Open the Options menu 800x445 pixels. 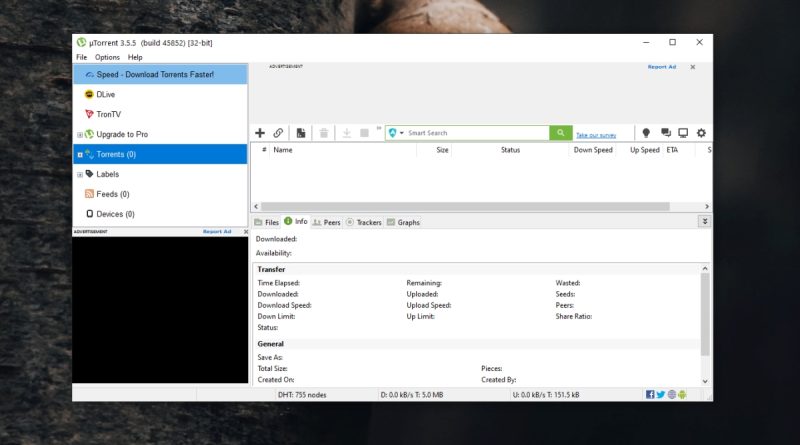click(x=107, y=57)
